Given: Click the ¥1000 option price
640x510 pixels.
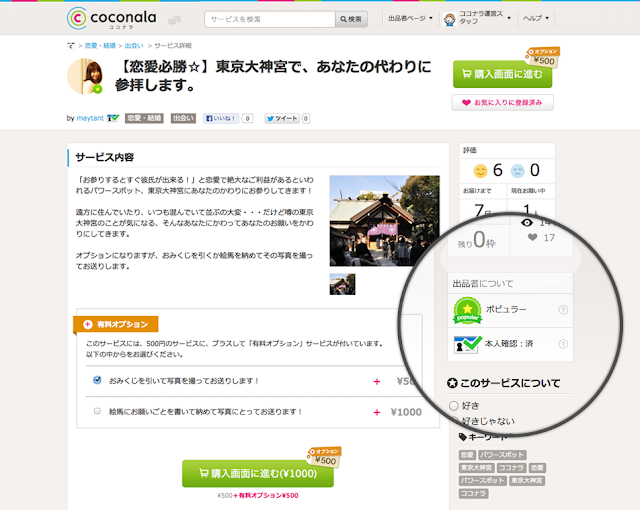Looking at the screenshot, I should pos(406,412).
